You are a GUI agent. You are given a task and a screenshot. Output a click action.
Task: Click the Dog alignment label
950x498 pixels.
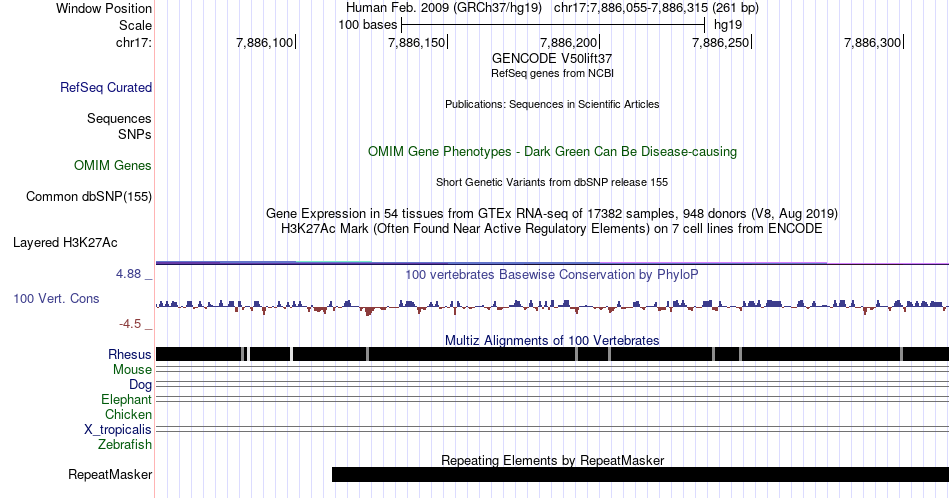pos(140,385)
